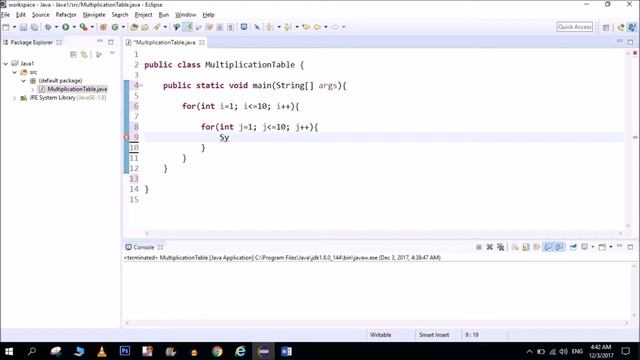Toggle code folding on line 4

click(x=141, y=85)
